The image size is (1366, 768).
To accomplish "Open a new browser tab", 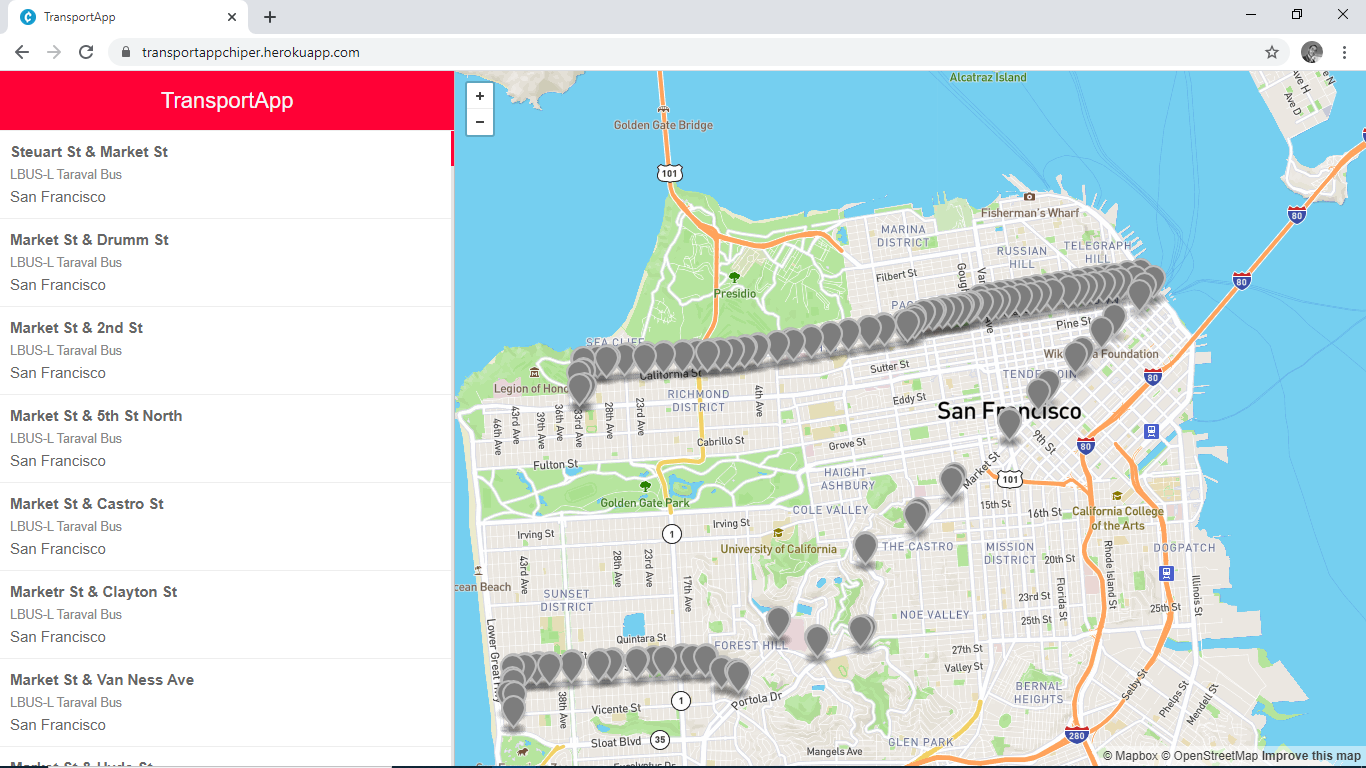I will pyautogui.click(x=270, y=17).
